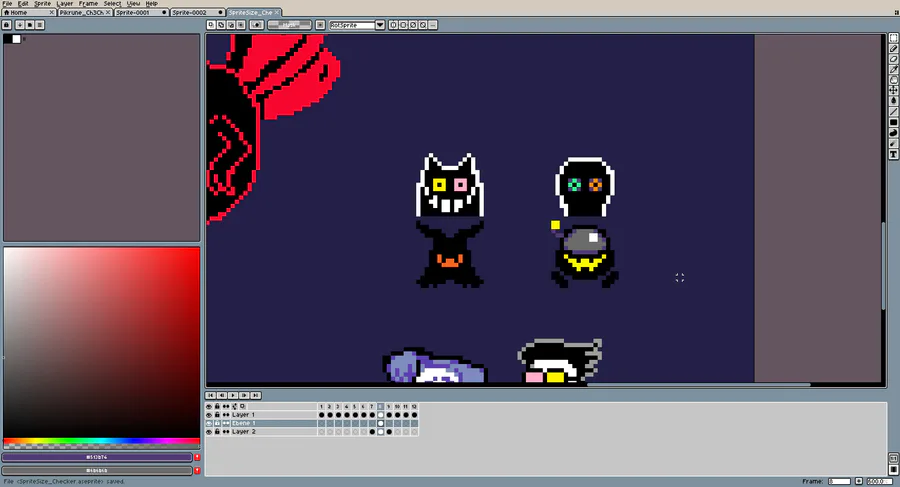Select the Eraser tool
Image resolution: width=900 pixels, height=487 pixels.
[x=894, y=59]
